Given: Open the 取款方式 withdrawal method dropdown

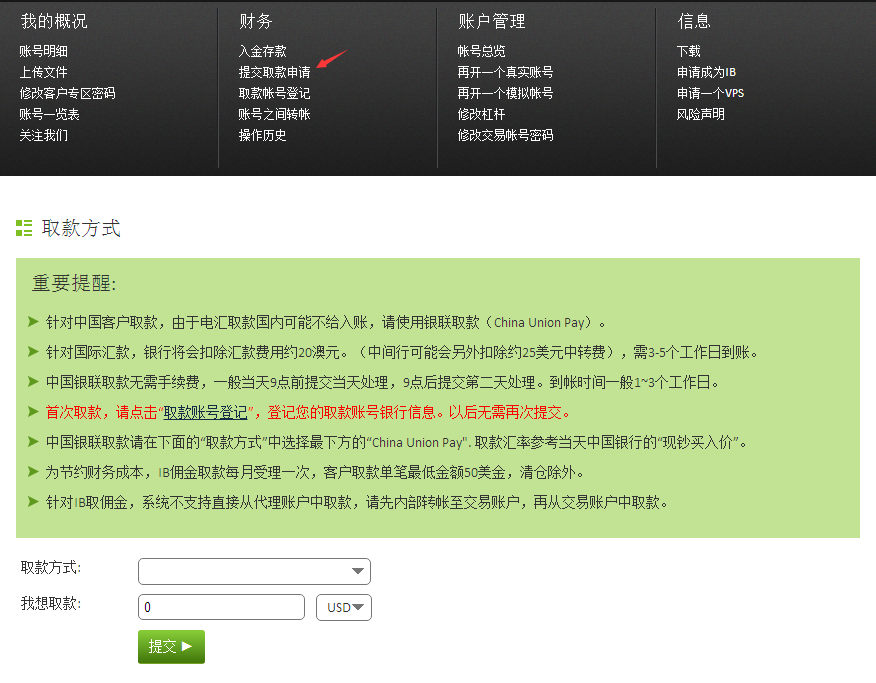Looking at the screenshot, I should [x=254, y=571].
